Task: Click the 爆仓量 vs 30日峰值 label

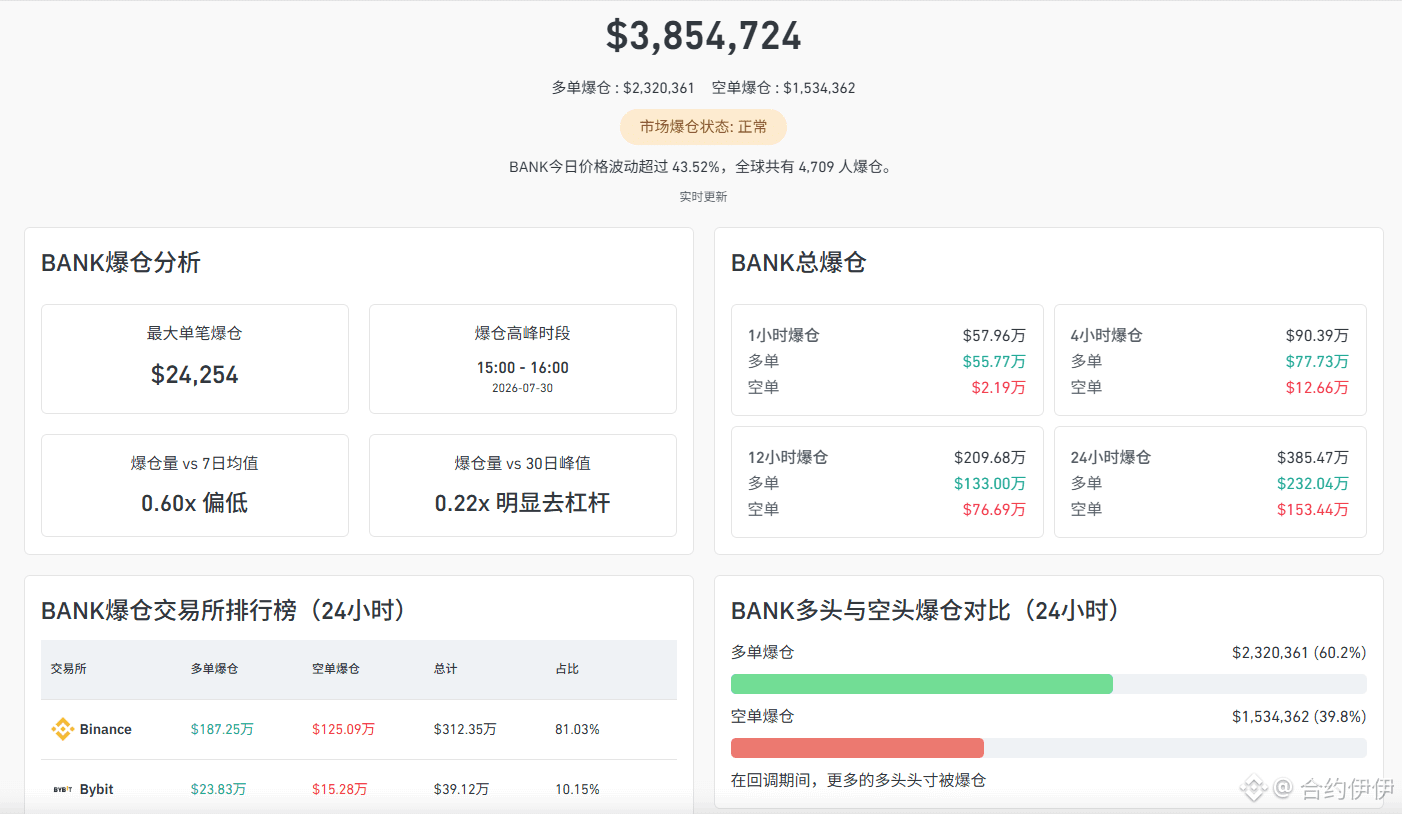Action: 523,464
